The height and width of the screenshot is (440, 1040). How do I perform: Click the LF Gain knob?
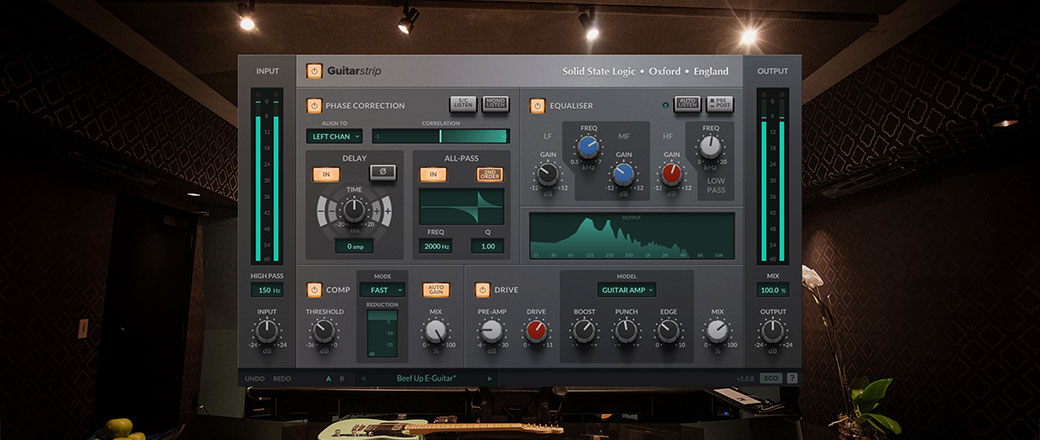547,175
